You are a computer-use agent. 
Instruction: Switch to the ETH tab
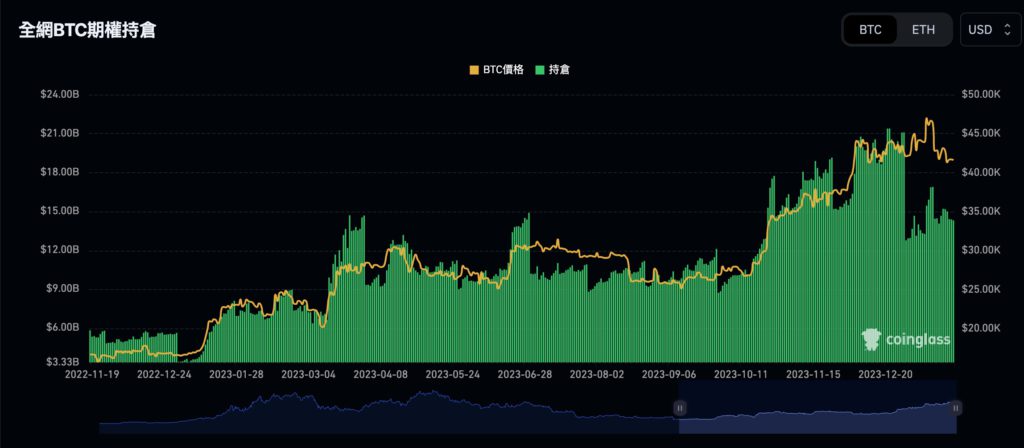coord(923,30)
